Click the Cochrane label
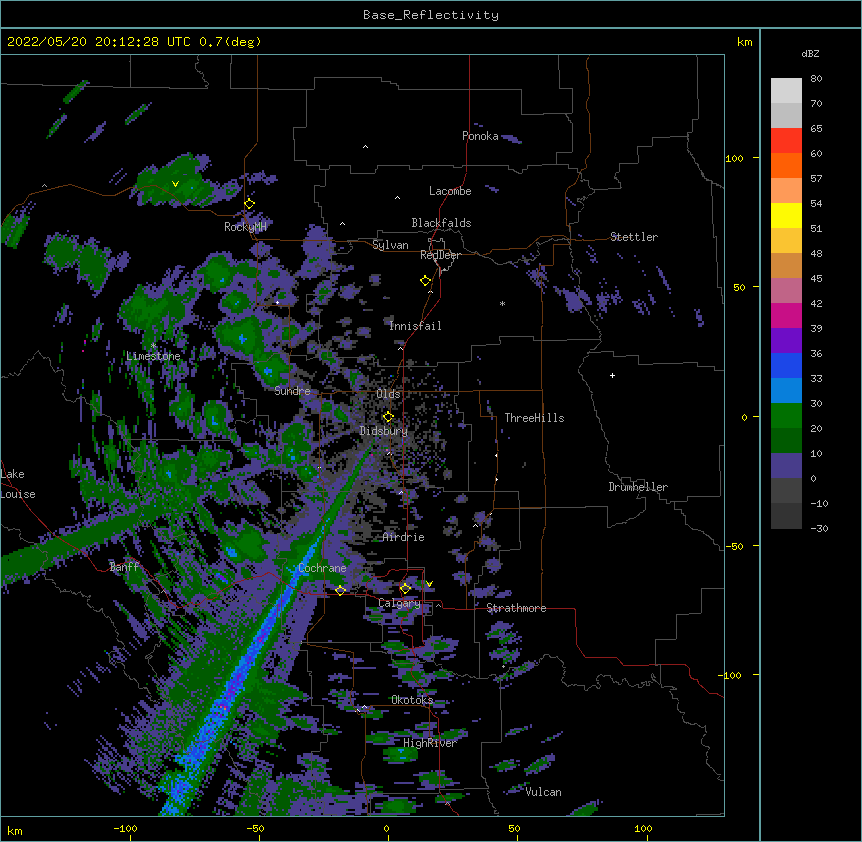Screen dimensions: 862x842 322,568
